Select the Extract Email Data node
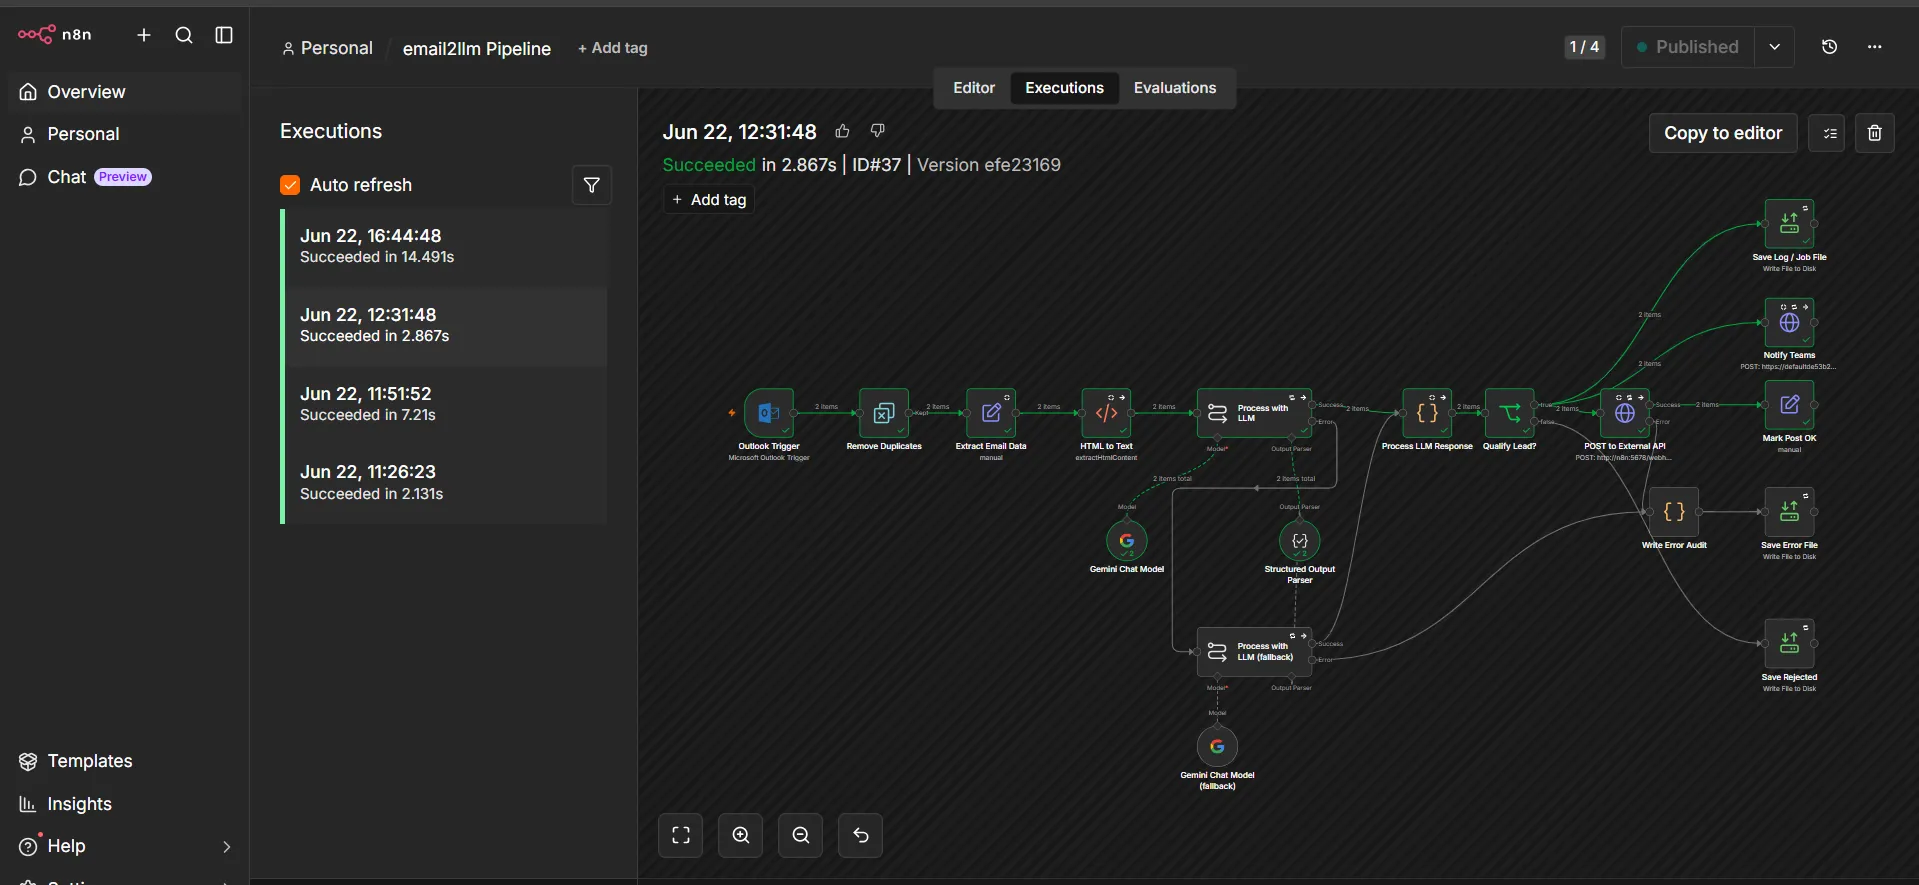The width and height of the screenshot is (1919, 885). 991,413
